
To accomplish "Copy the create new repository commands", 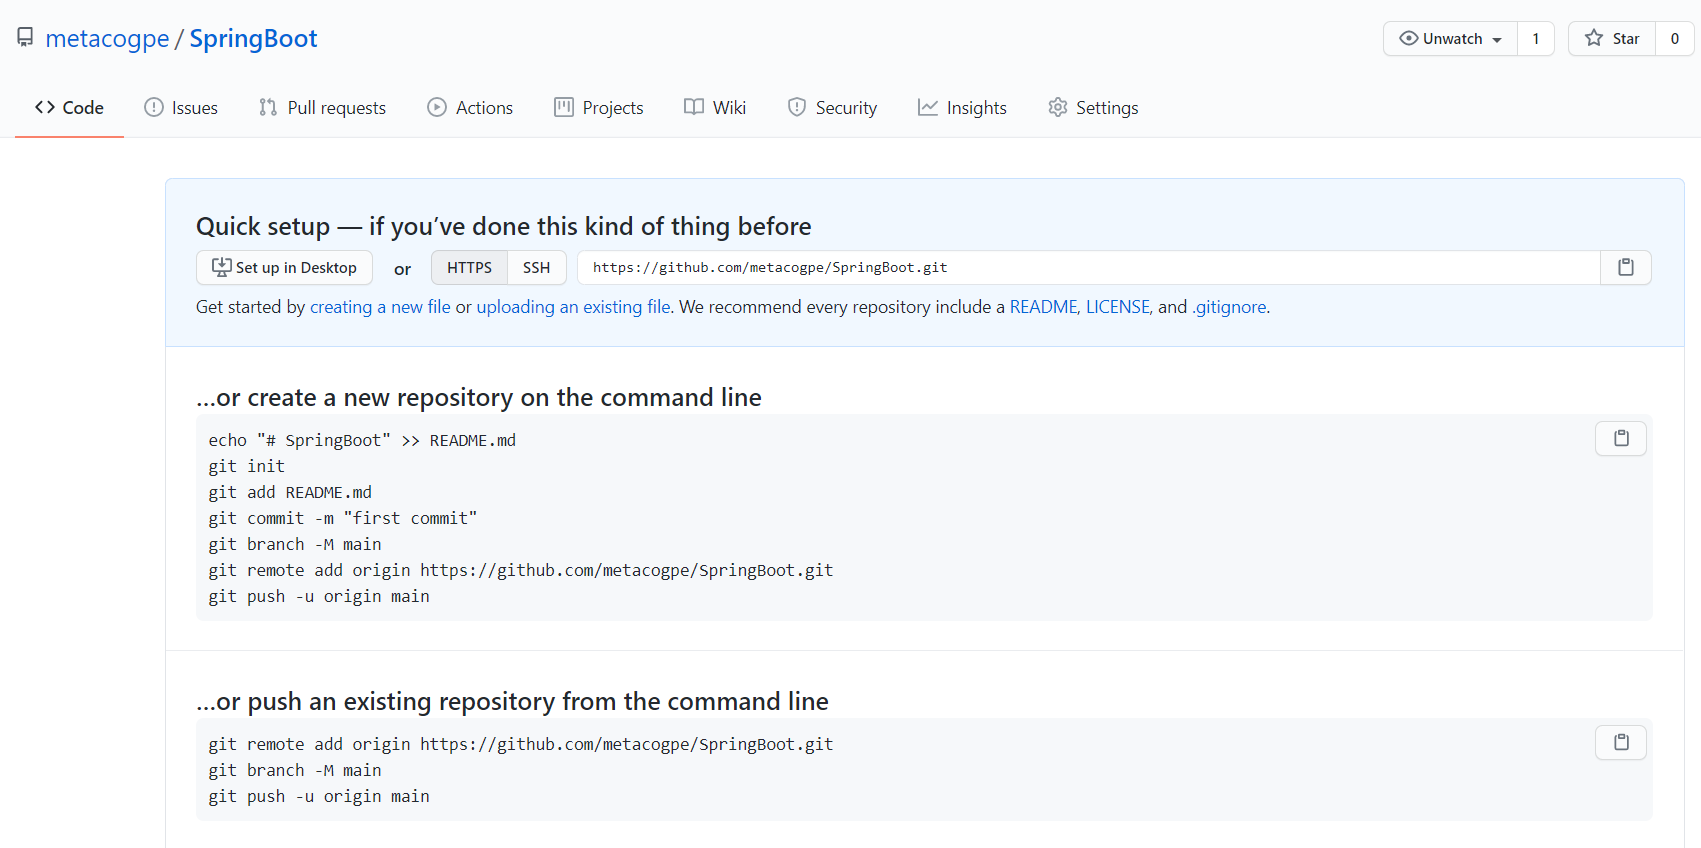I will point(1621,438).
